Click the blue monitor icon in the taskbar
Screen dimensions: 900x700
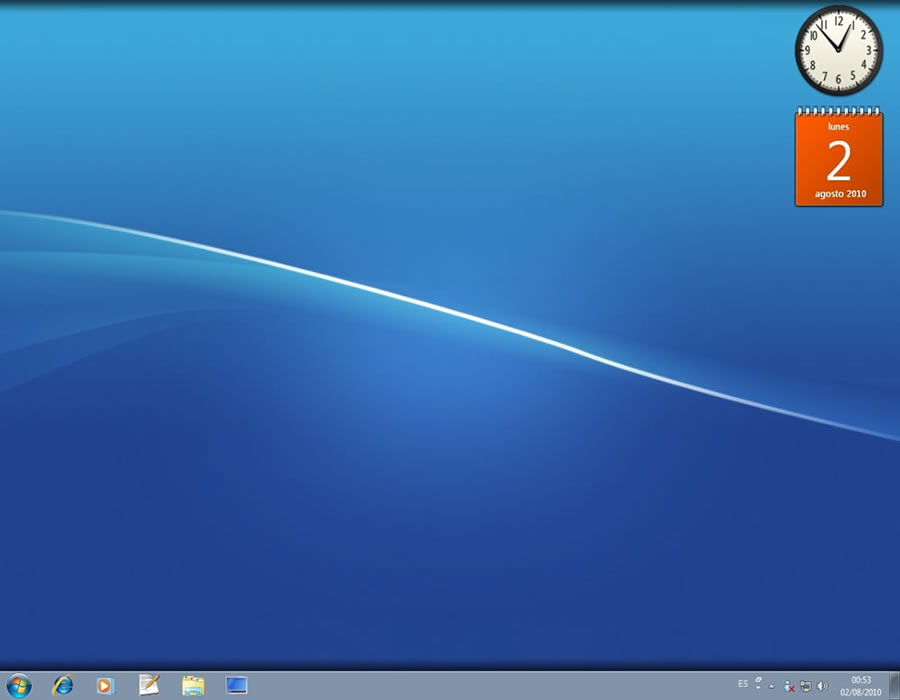pyautogui.click(x=236, y=685)
